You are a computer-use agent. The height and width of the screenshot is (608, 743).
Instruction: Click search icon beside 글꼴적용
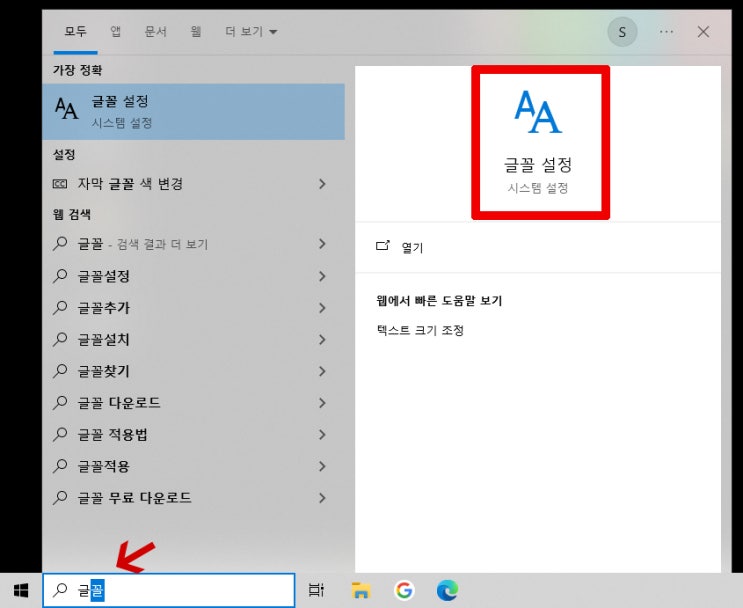(x=60, y=466)
